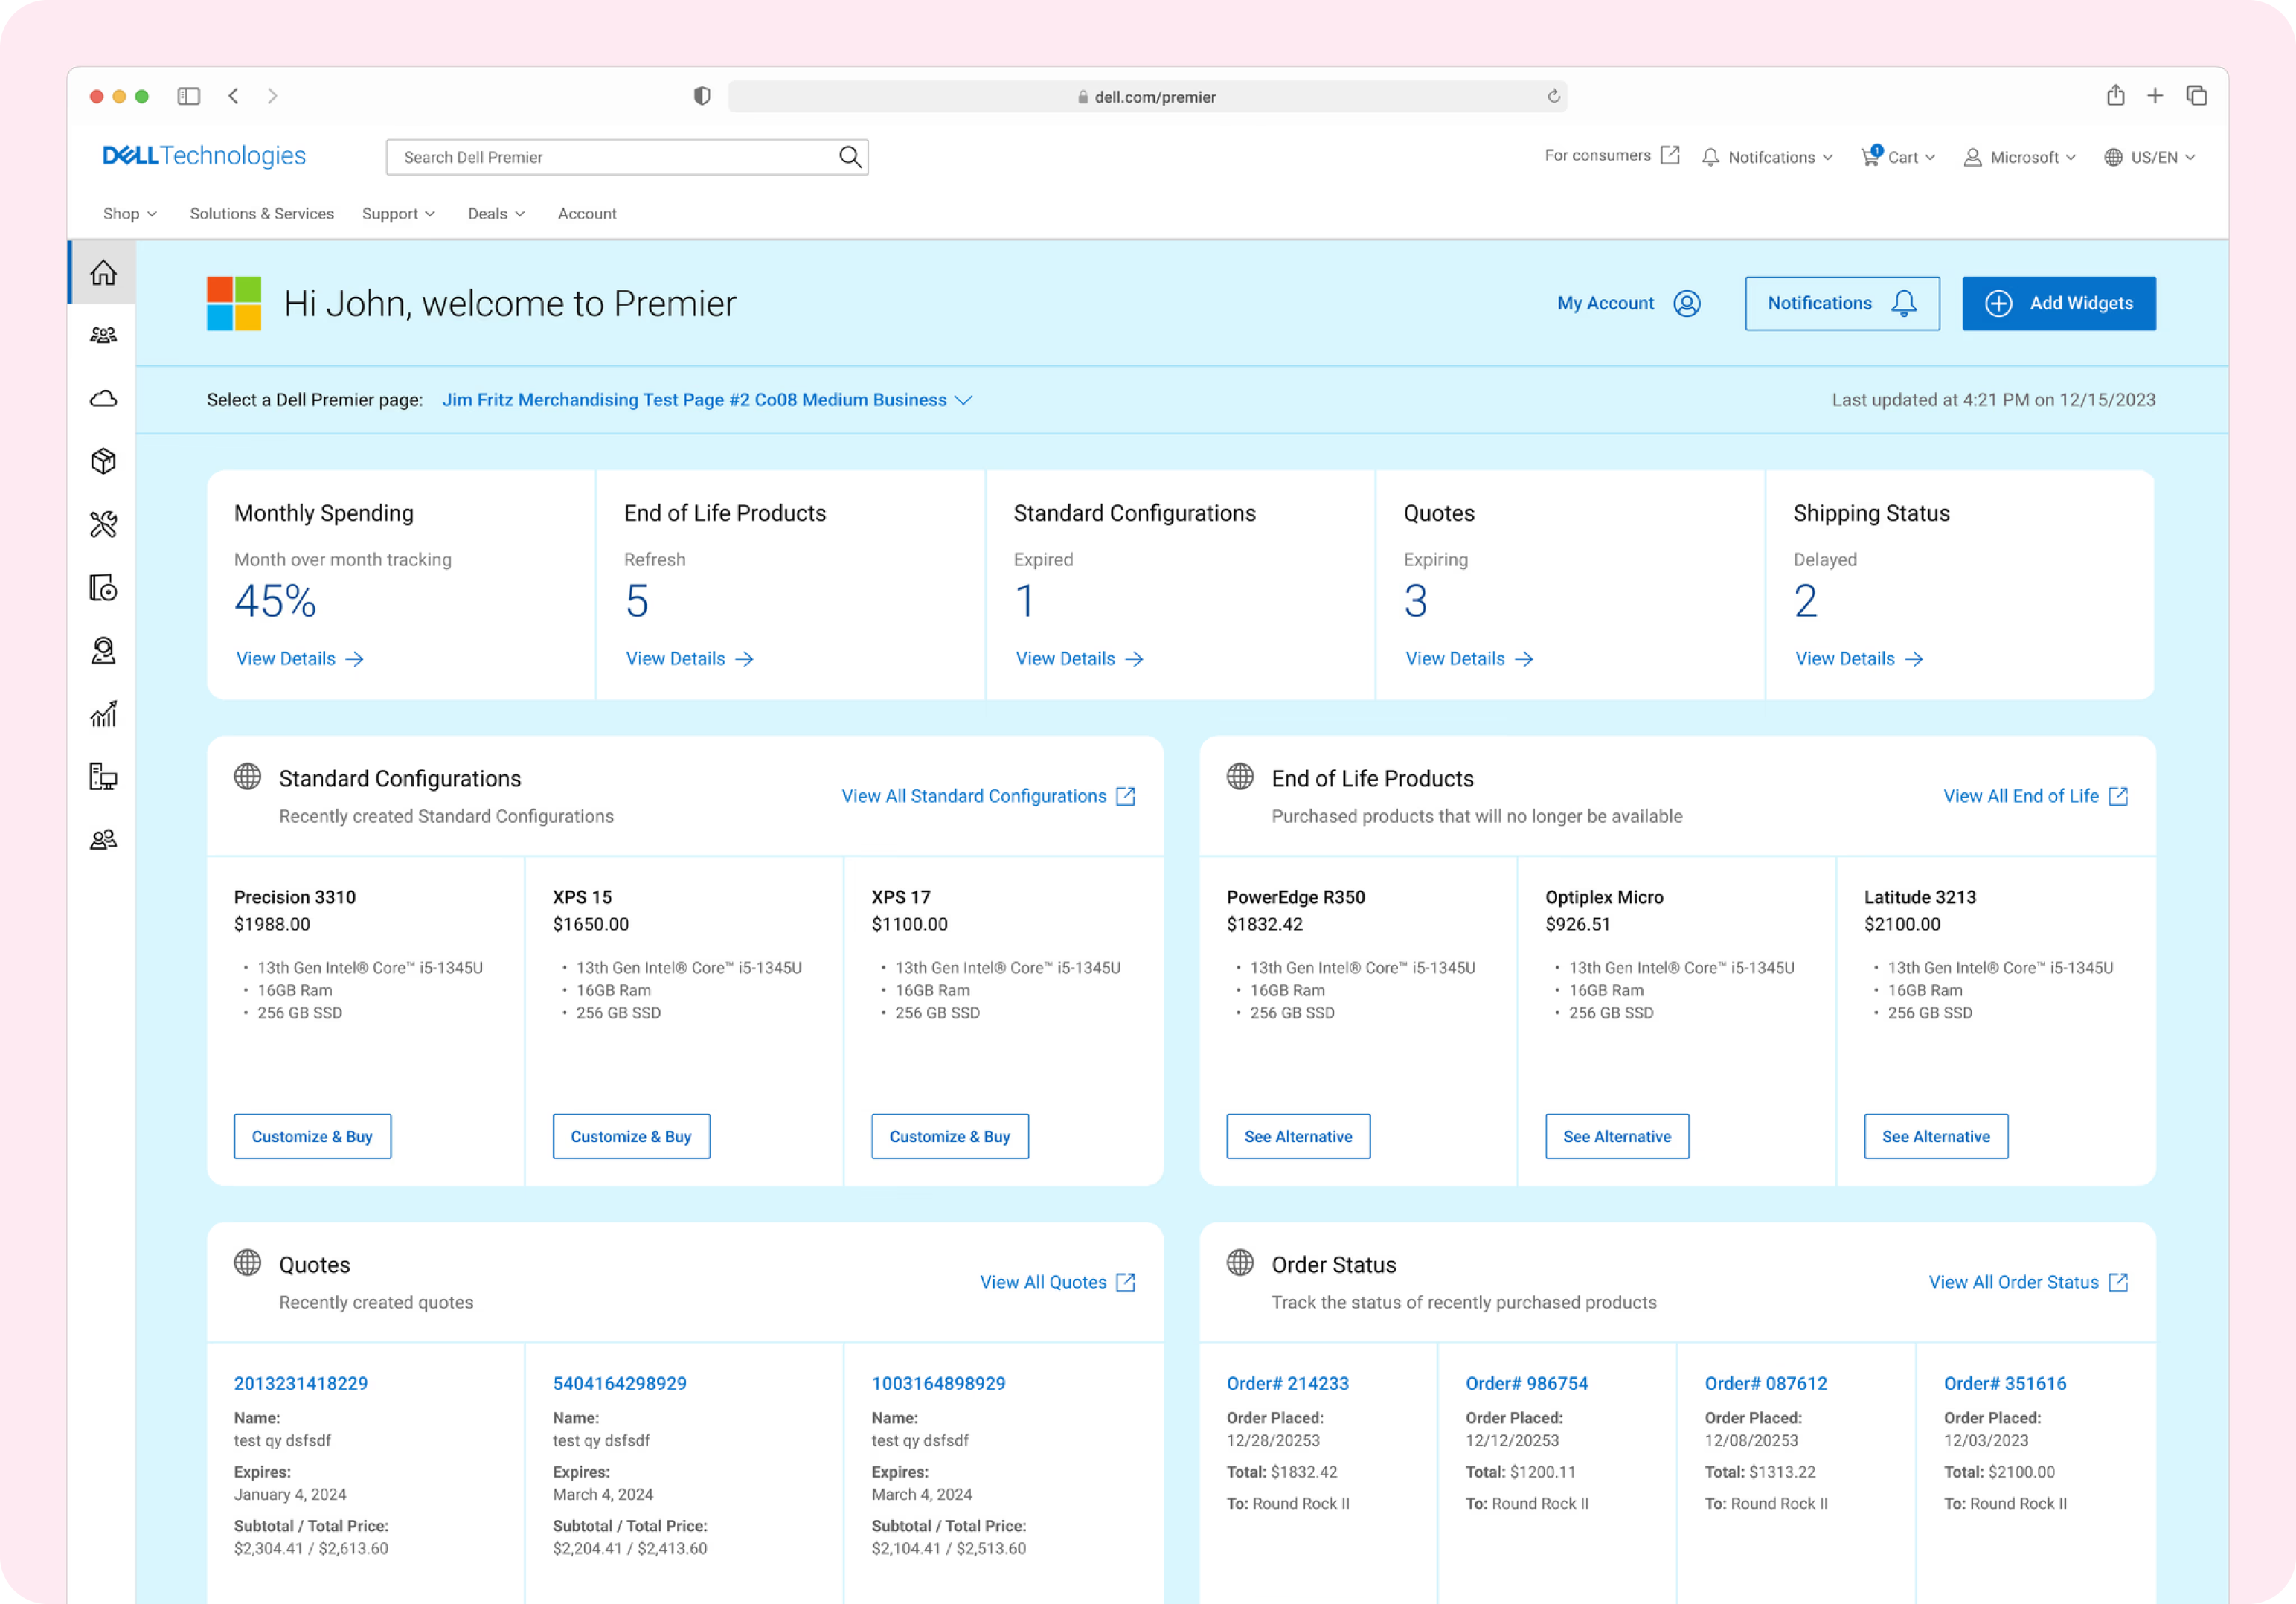The height and width of the screenshot is (1604, 2296).
Task: Open Order# 214233
Action: 1288,1383
